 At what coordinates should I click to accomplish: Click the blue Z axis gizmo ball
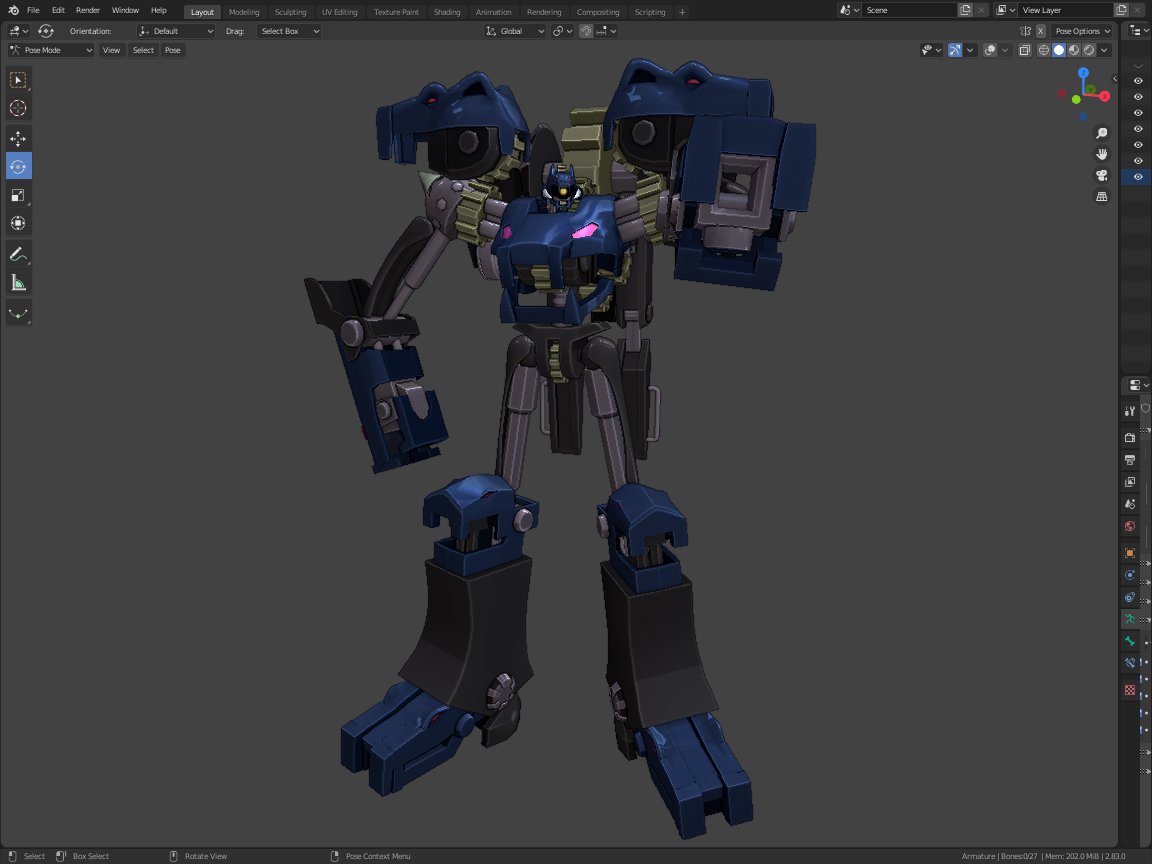(x=1083, y=73)
